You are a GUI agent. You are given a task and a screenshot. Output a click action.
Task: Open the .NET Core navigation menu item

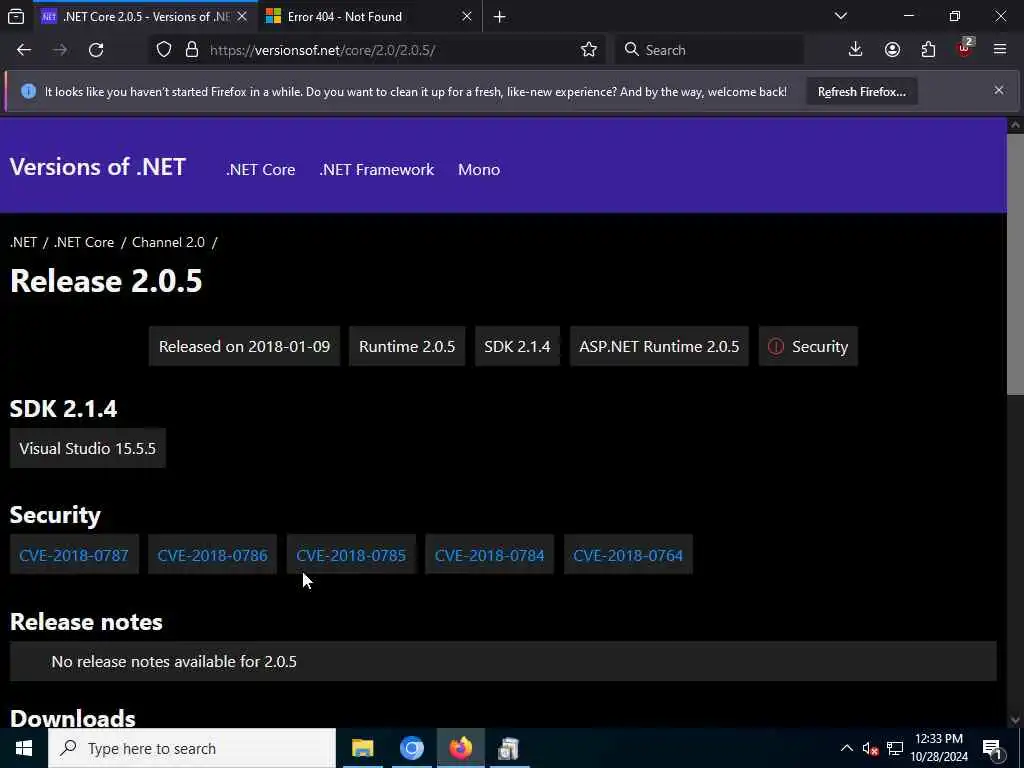(261, 169)
